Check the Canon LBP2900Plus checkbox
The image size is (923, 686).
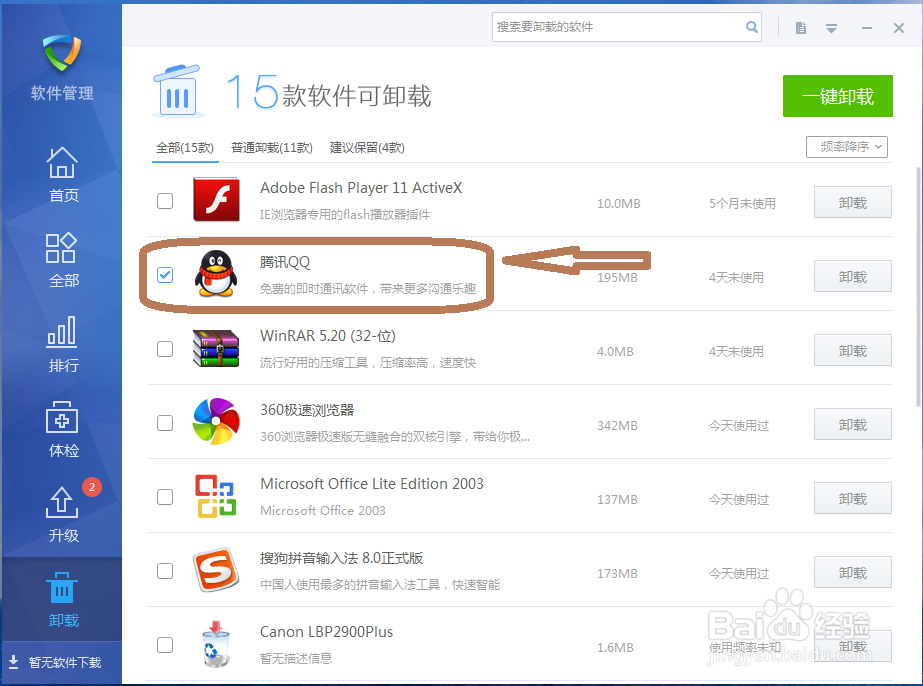pos(165,645)
